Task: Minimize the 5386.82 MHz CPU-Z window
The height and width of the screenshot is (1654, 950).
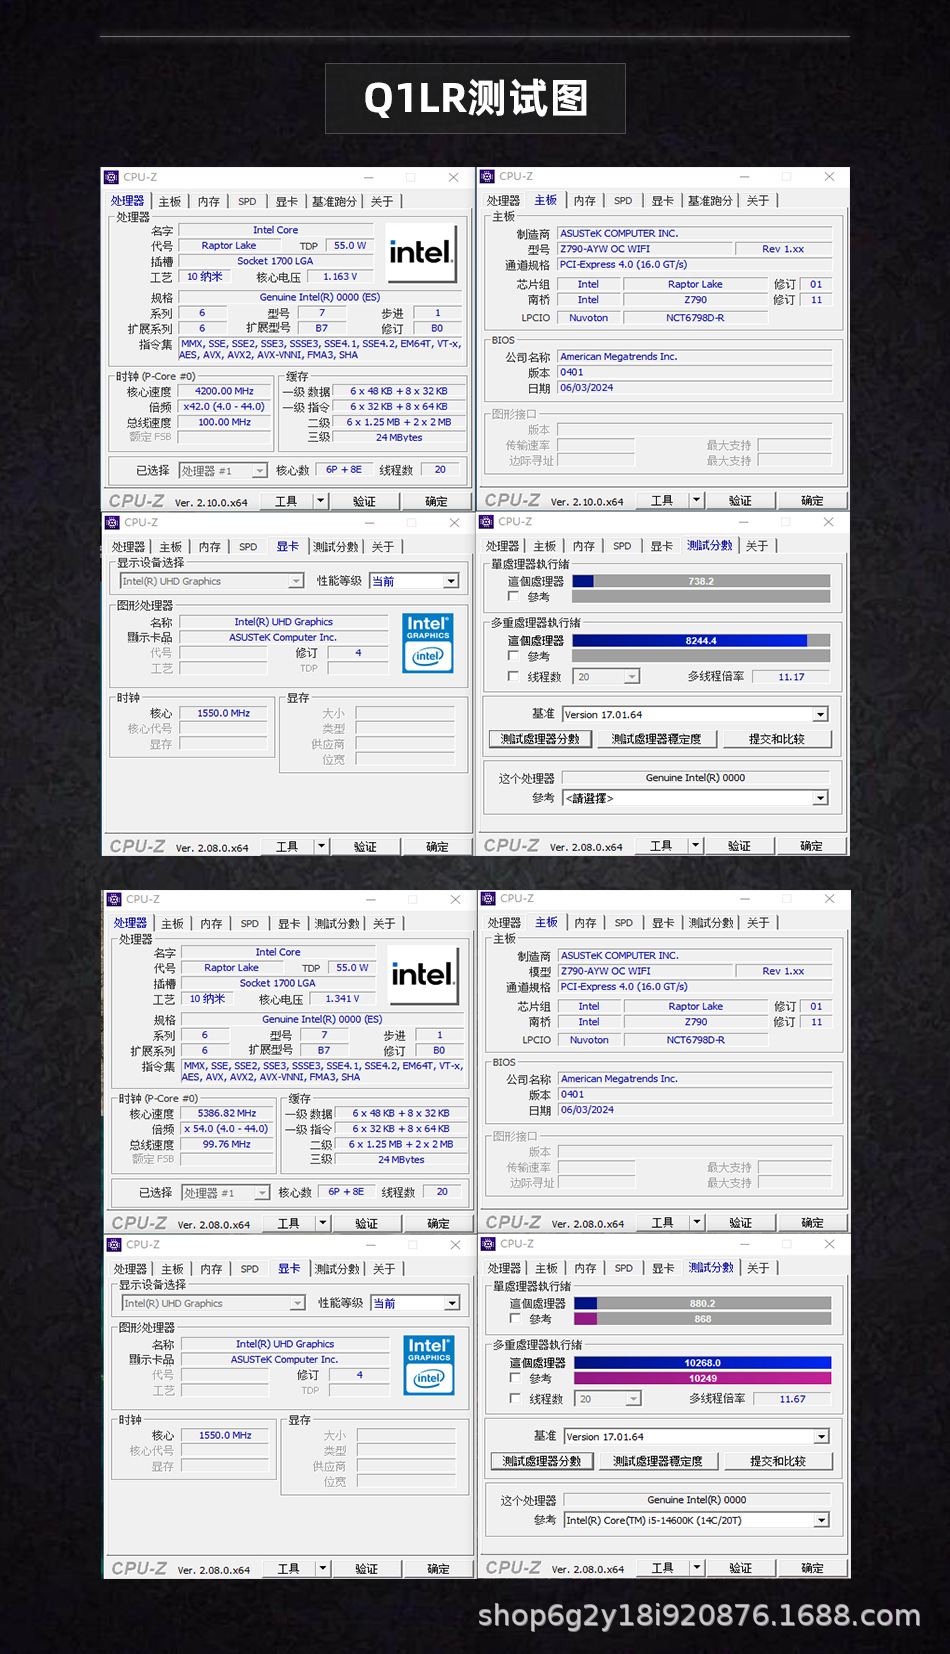Action: tap(371, 899)
